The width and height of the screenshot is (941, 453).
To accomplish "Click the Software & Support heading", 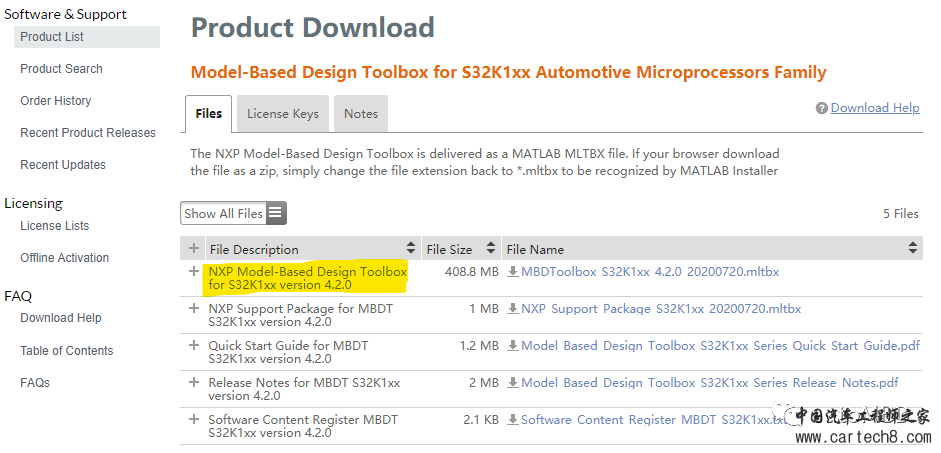I will [x=65, y=14].
